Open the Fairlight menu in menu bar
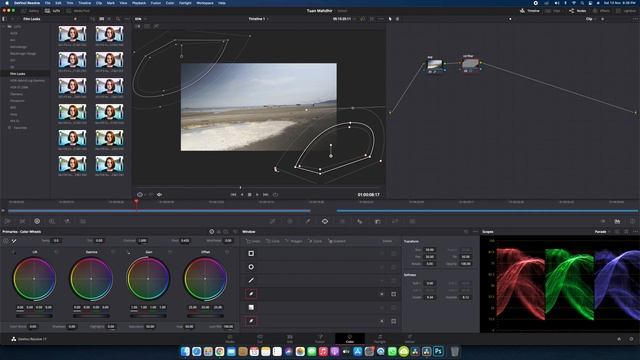The height and width of the screenshot is (360, 640). pyautogui.click(x=185, y=3)
